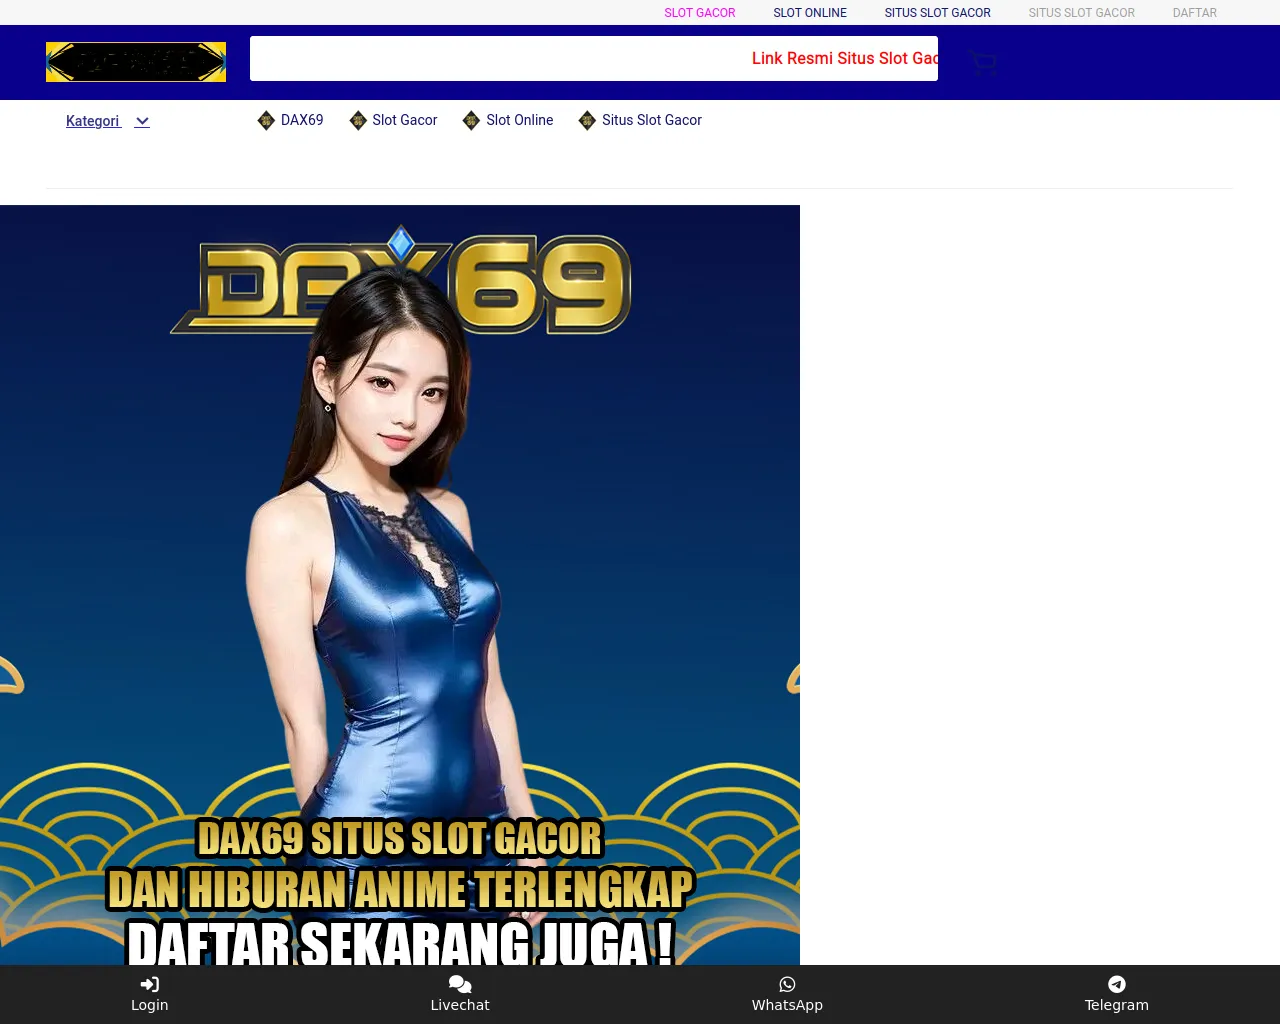The width and height of the screenshot is (1280, 1024).
Task: Open Livechat via the chat bubbles icon
Action: coord(460,984)
